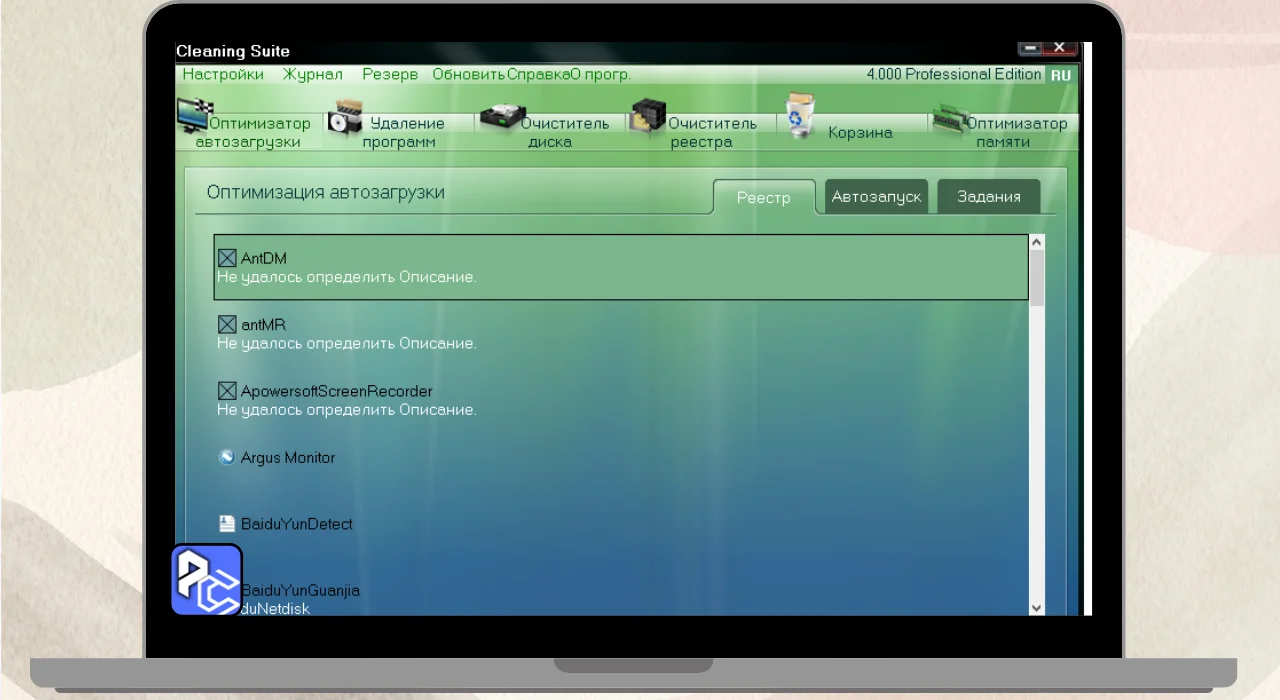The width and height of the screenshot is (1280, 700).
Task: Select the AntDM entry name
Action: tap(264, 259)
